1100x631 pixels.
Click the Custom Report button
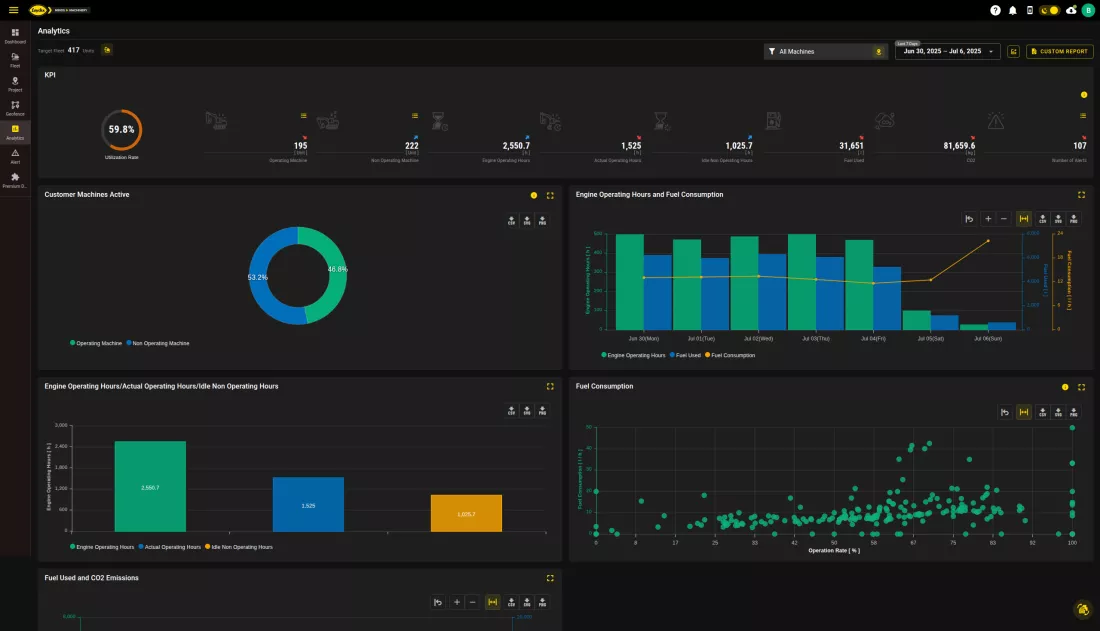click(1059, 51)
